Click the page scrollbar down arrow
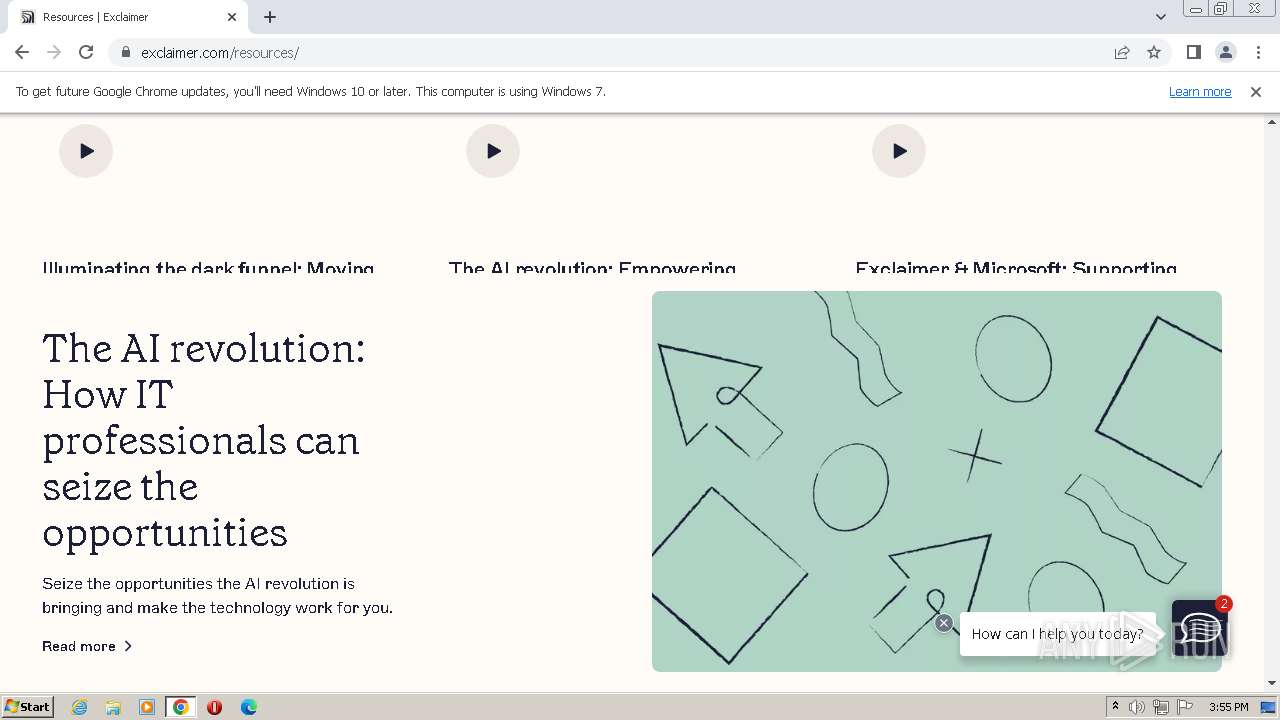 coord(1272,683)
